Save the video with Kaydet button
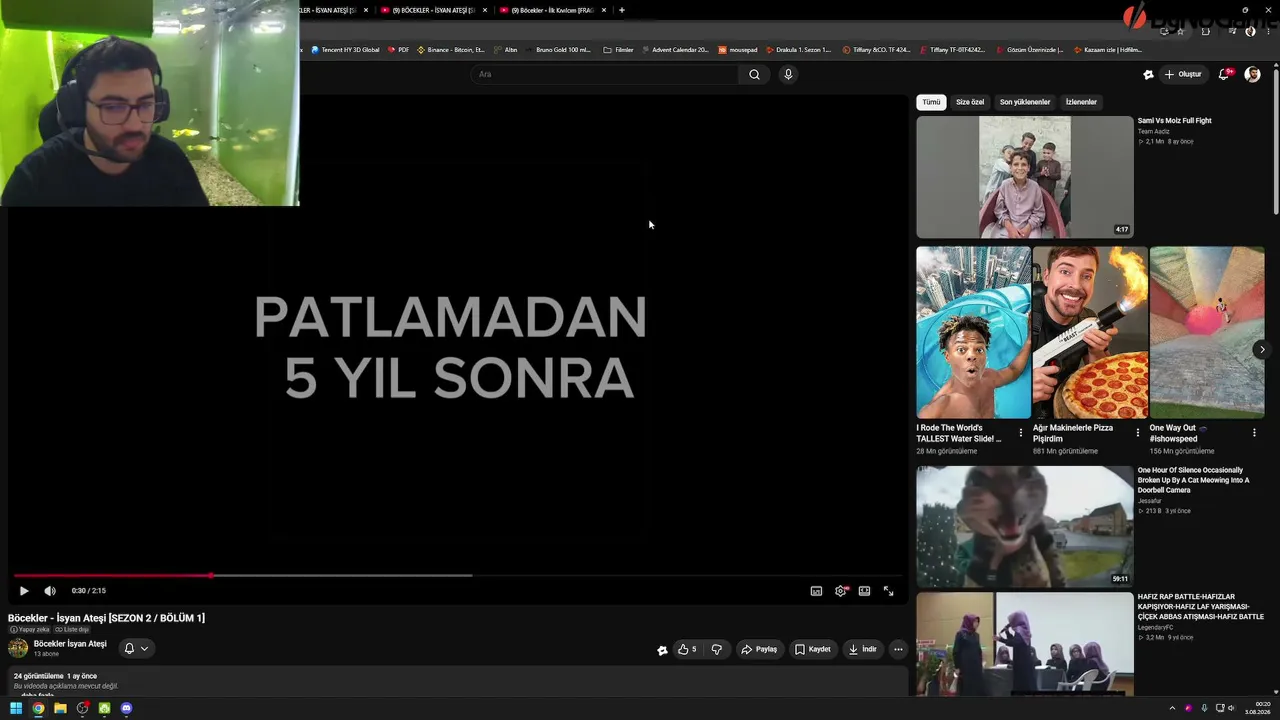The image size is (1280, 720). [x=813, y=649]
